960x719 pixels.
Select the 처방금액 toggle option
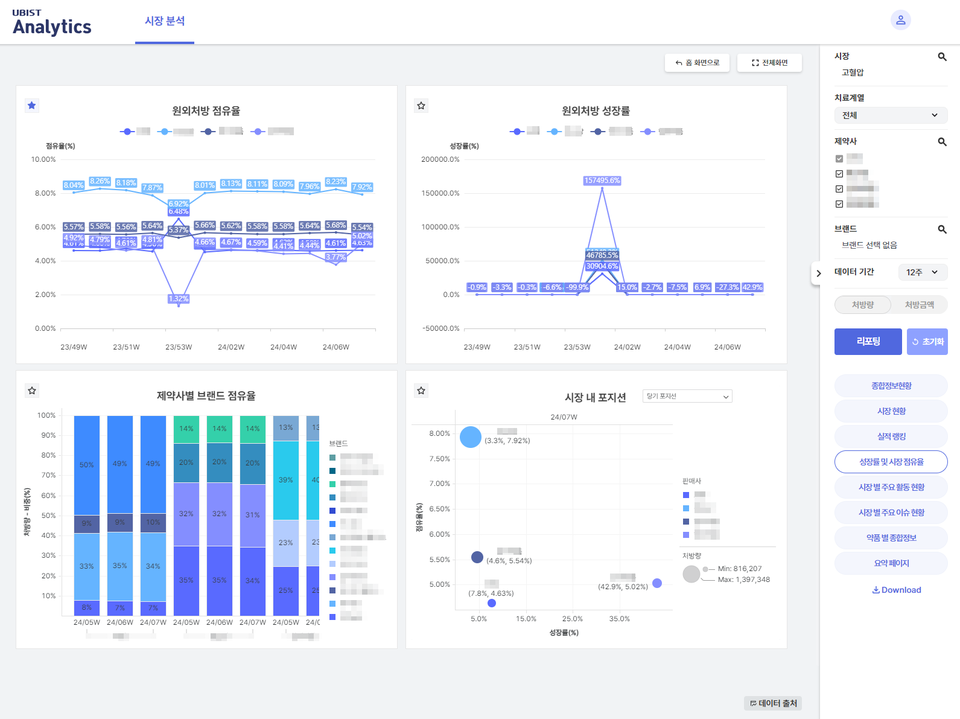919,305
